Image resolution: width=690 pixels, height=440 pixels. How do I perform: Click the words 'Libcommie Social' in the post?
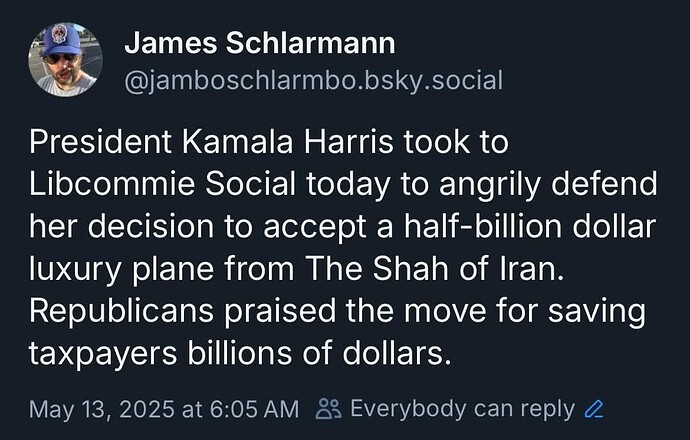click(162, 184)
